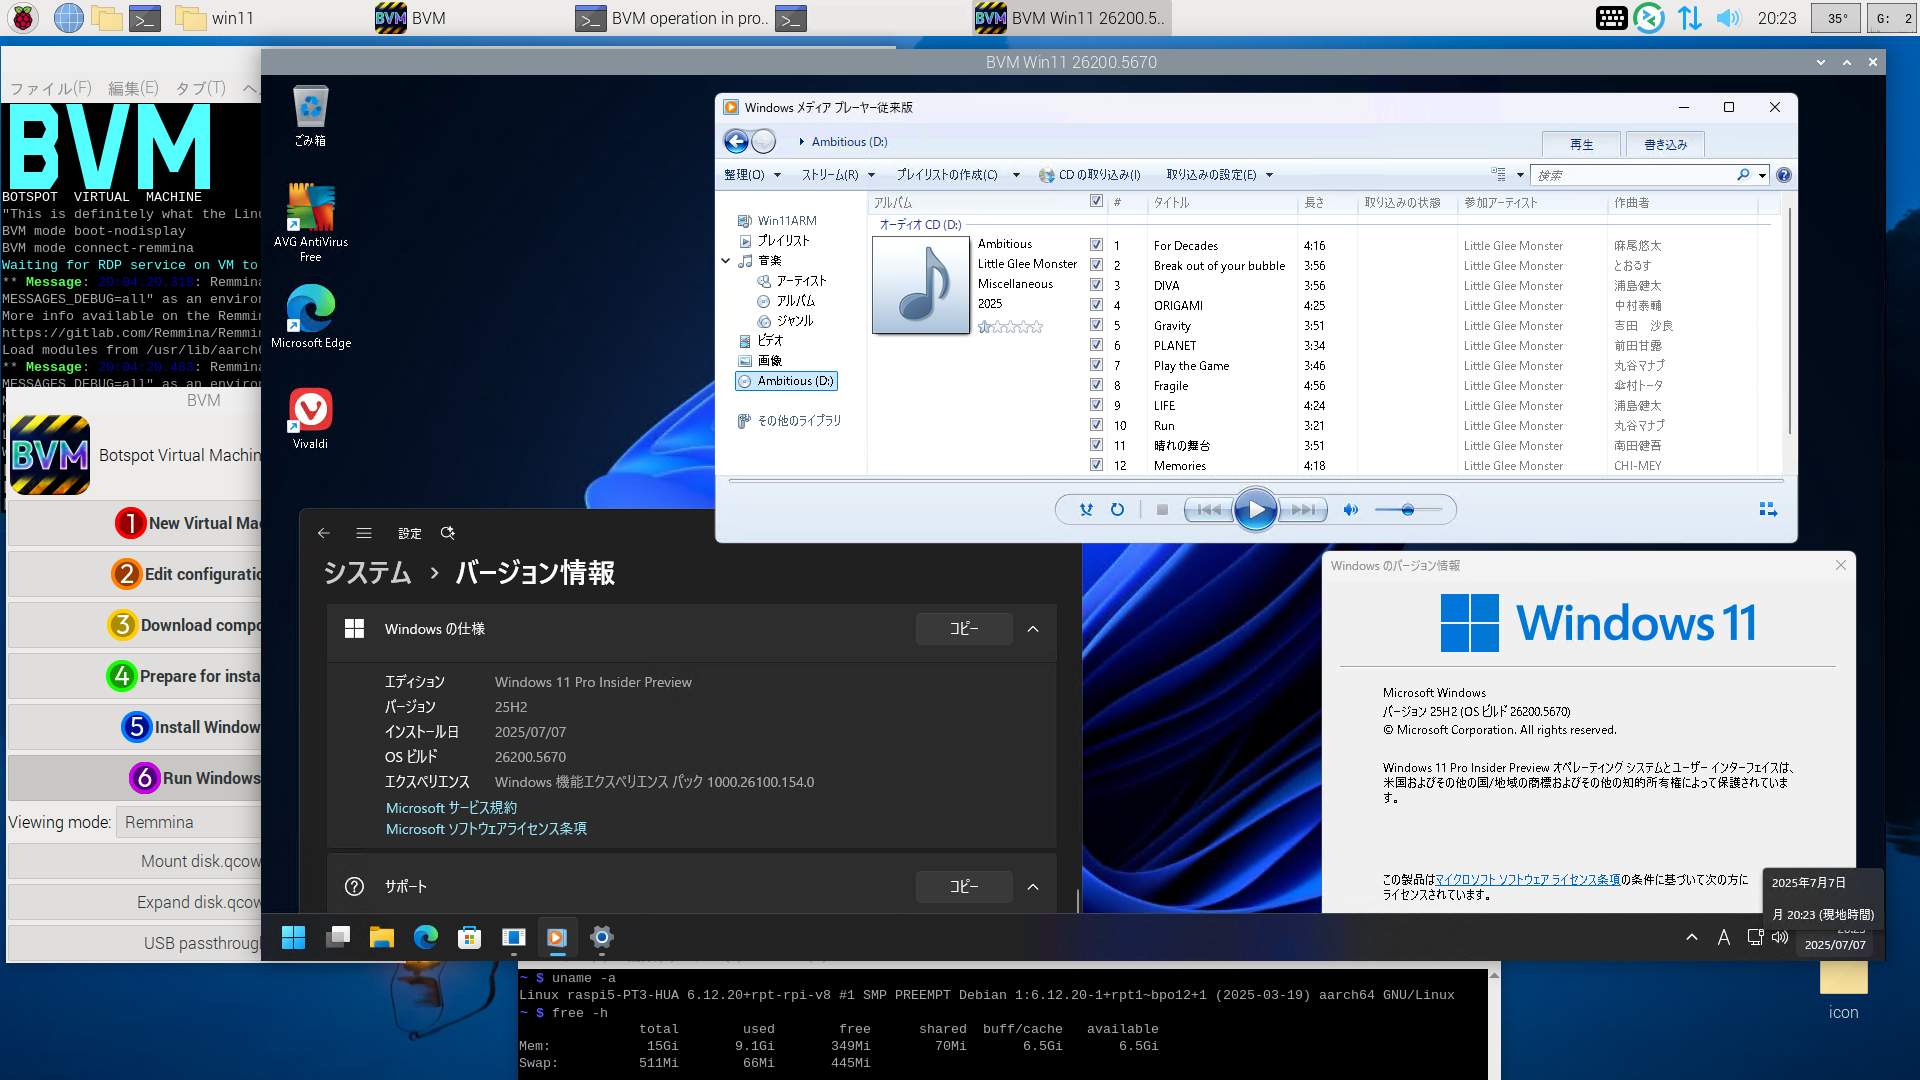
Task: Open the Vivaldi desktop icon
Action: 310,419
